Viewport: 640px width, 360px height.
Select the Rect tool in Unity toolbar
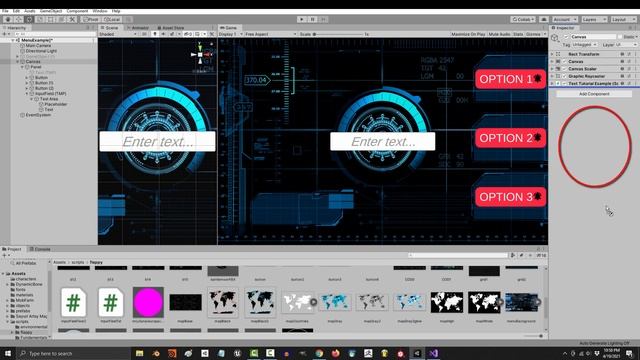[x=51, y=19]
